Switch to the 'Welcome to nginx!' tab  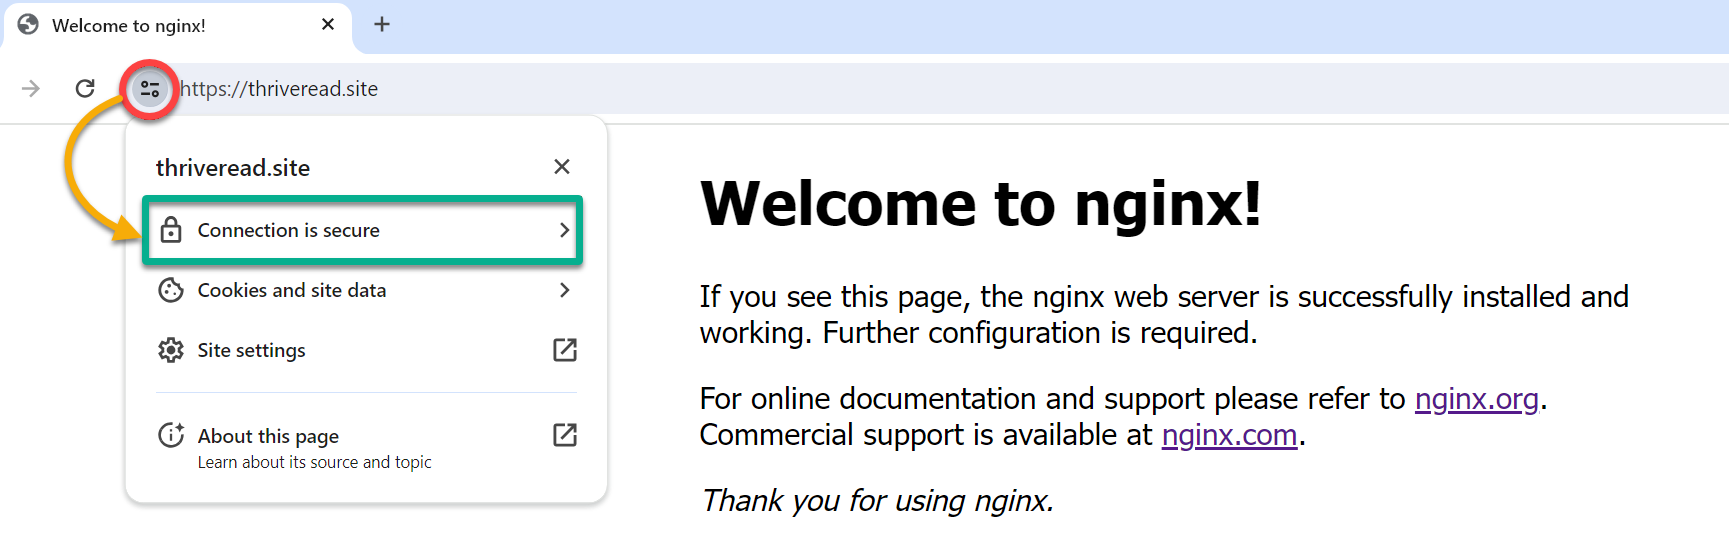tap(176, 25)
